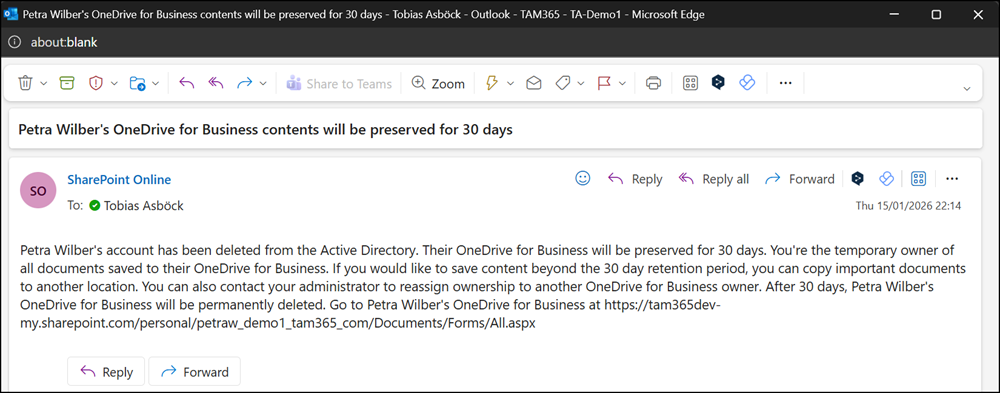Click recipient Tobias Asböck
The height and width of the screenshot is (393, 1000).
[144, 206]
